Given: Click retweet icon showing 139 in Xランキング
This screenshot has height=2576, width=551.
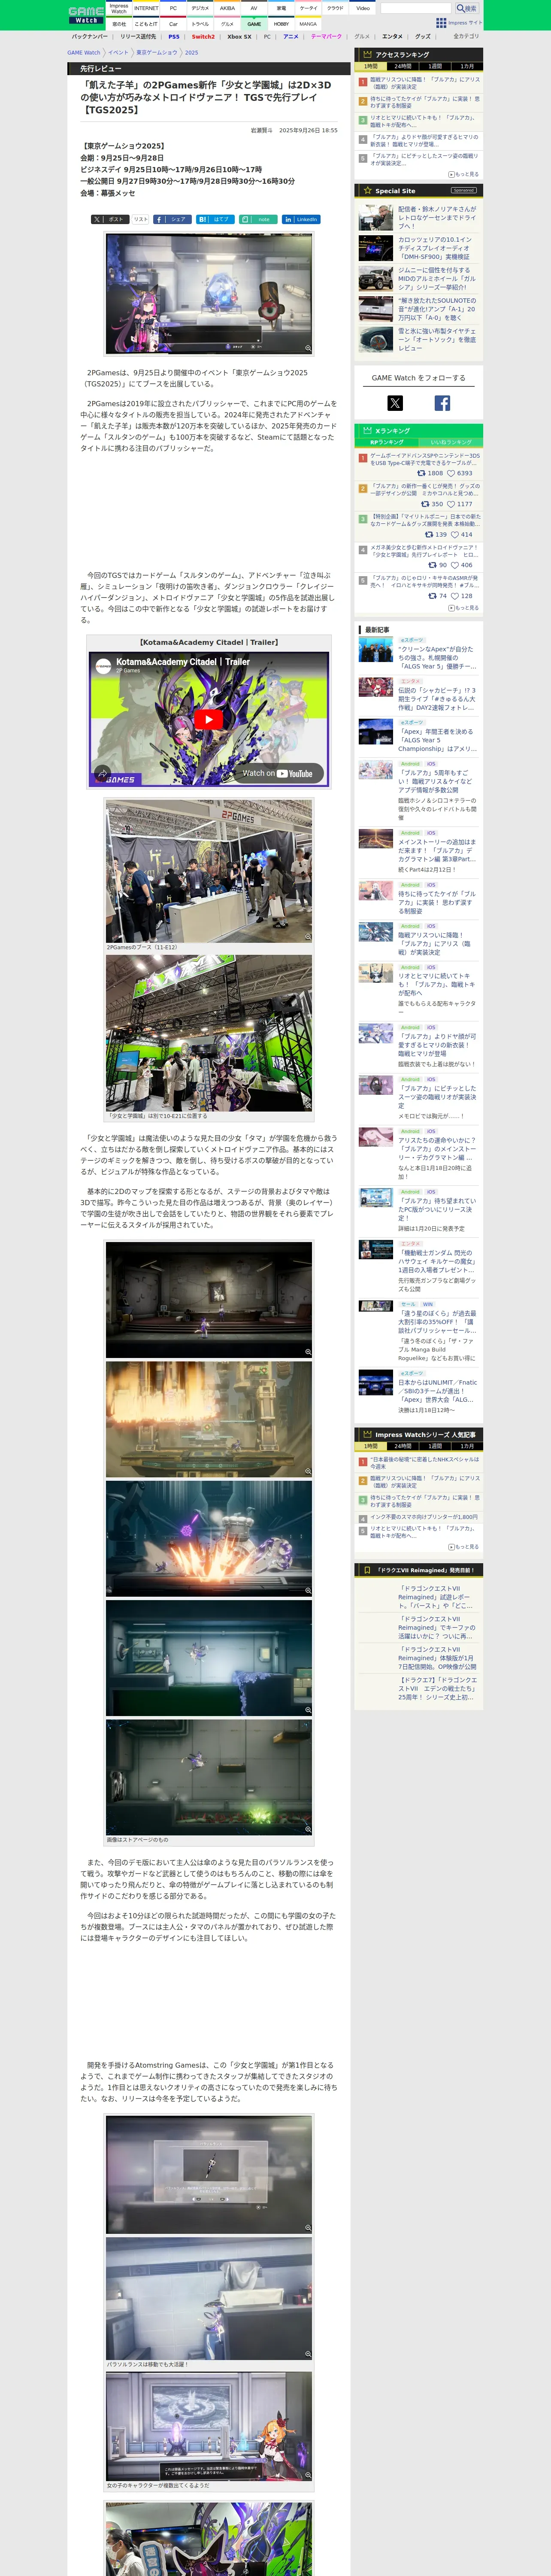Looking at the screenshot, I should [x=429, y=534].
